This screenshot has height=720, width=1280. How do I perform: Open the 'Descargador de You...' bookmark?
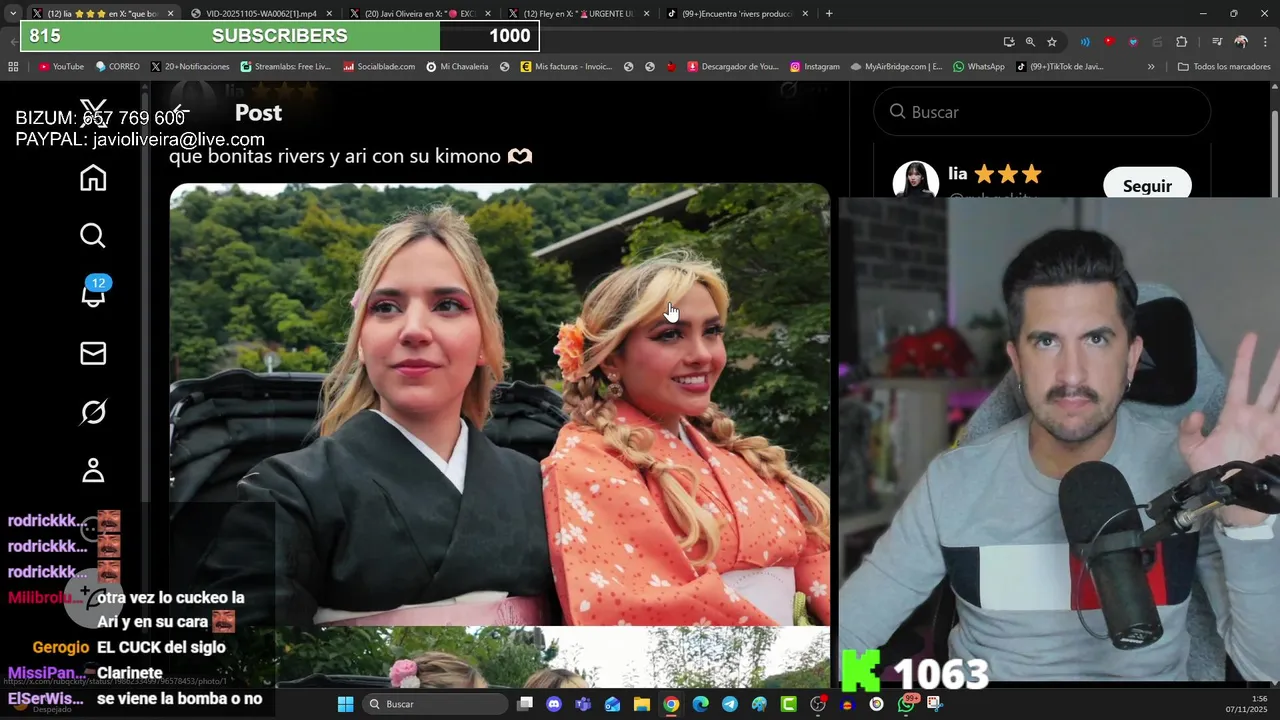pyautogui.click(x=733, y=67)
